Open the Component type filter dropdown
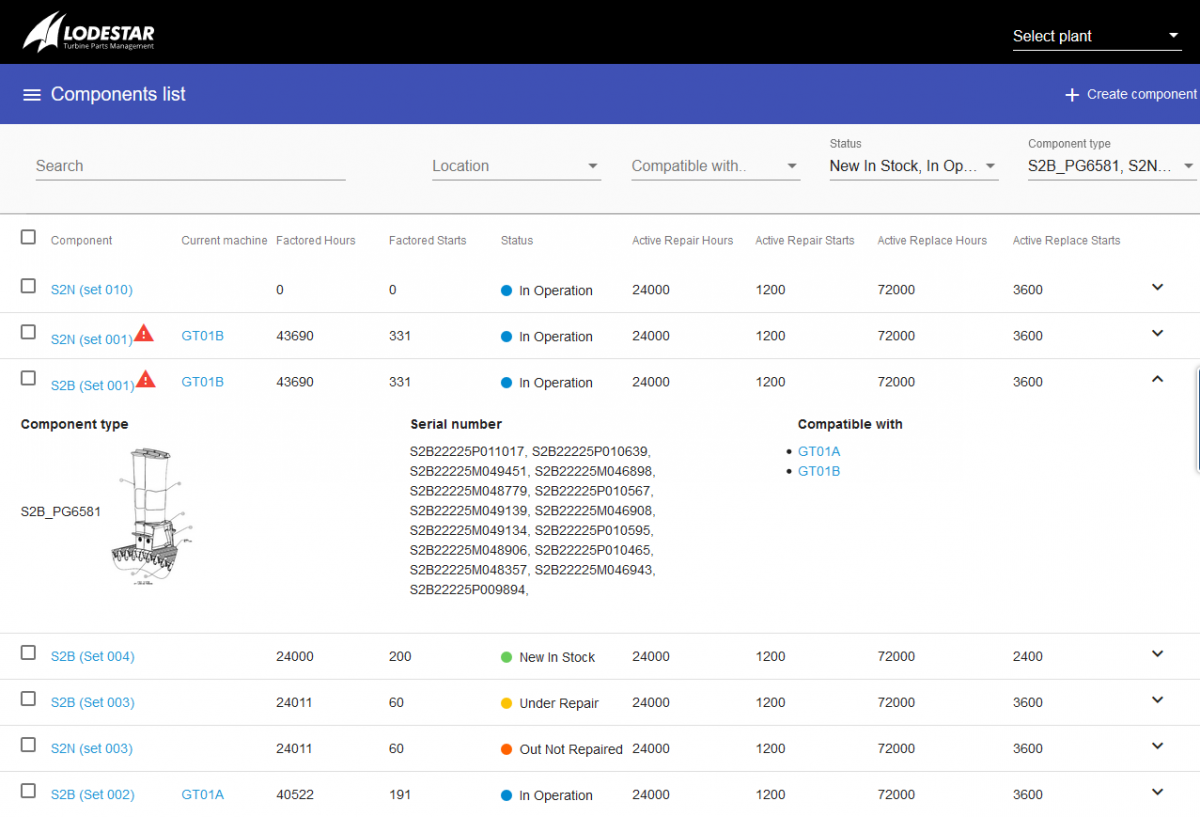The image size is (1200, 817). (x=1111, y=166)
